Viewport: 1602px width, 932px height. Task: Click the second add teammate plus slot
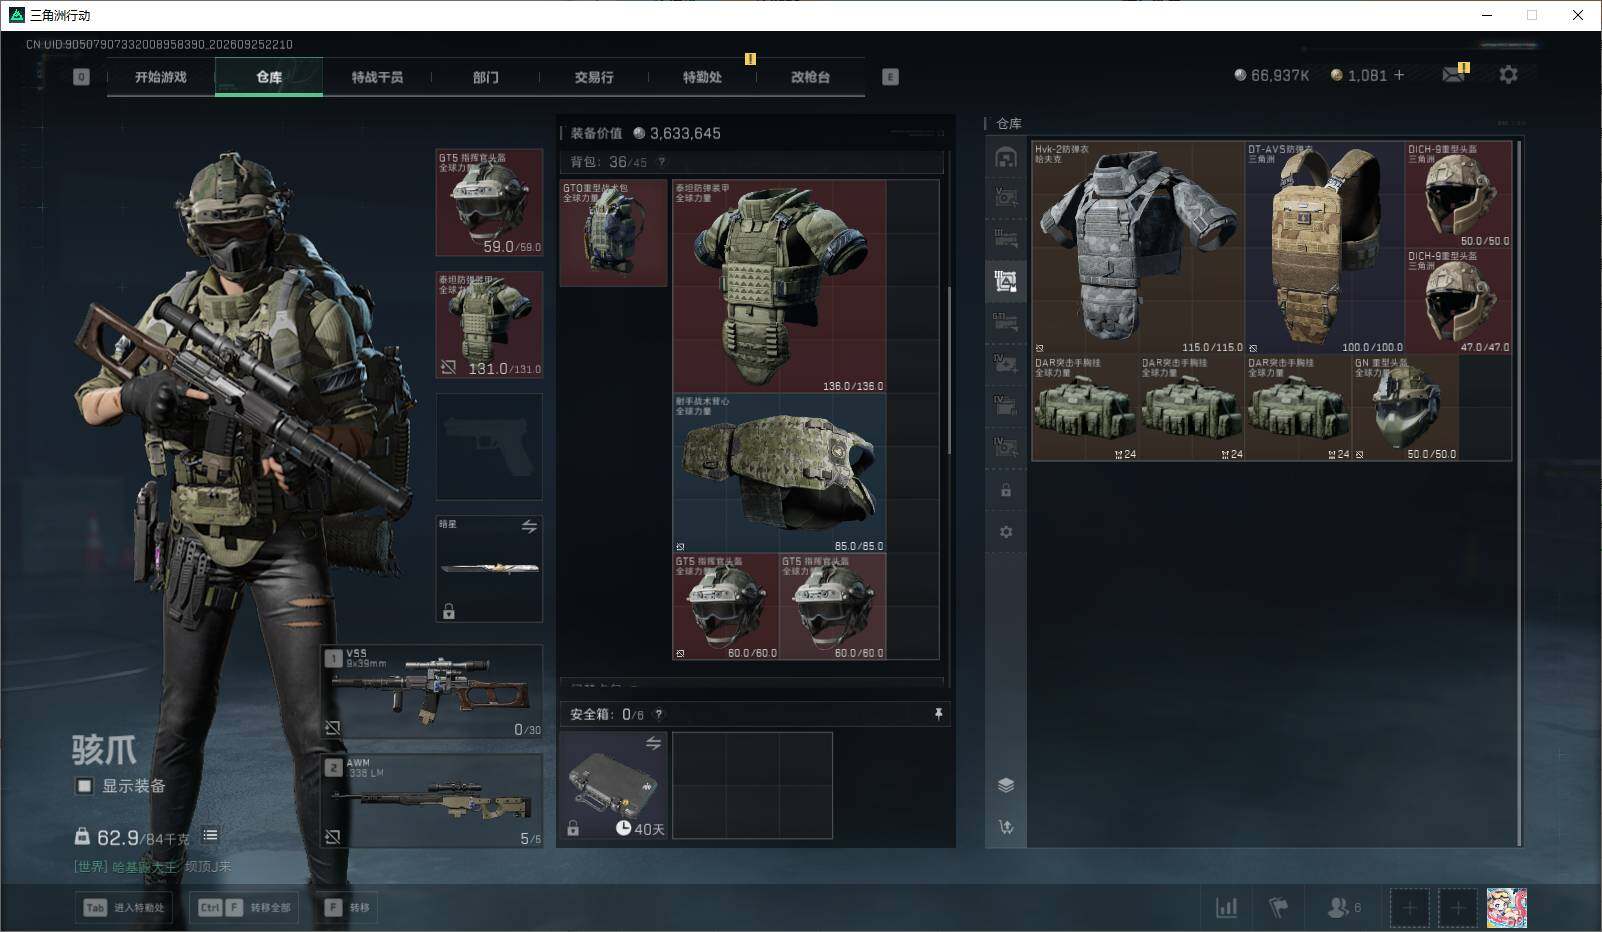[x=1457, y=908]
